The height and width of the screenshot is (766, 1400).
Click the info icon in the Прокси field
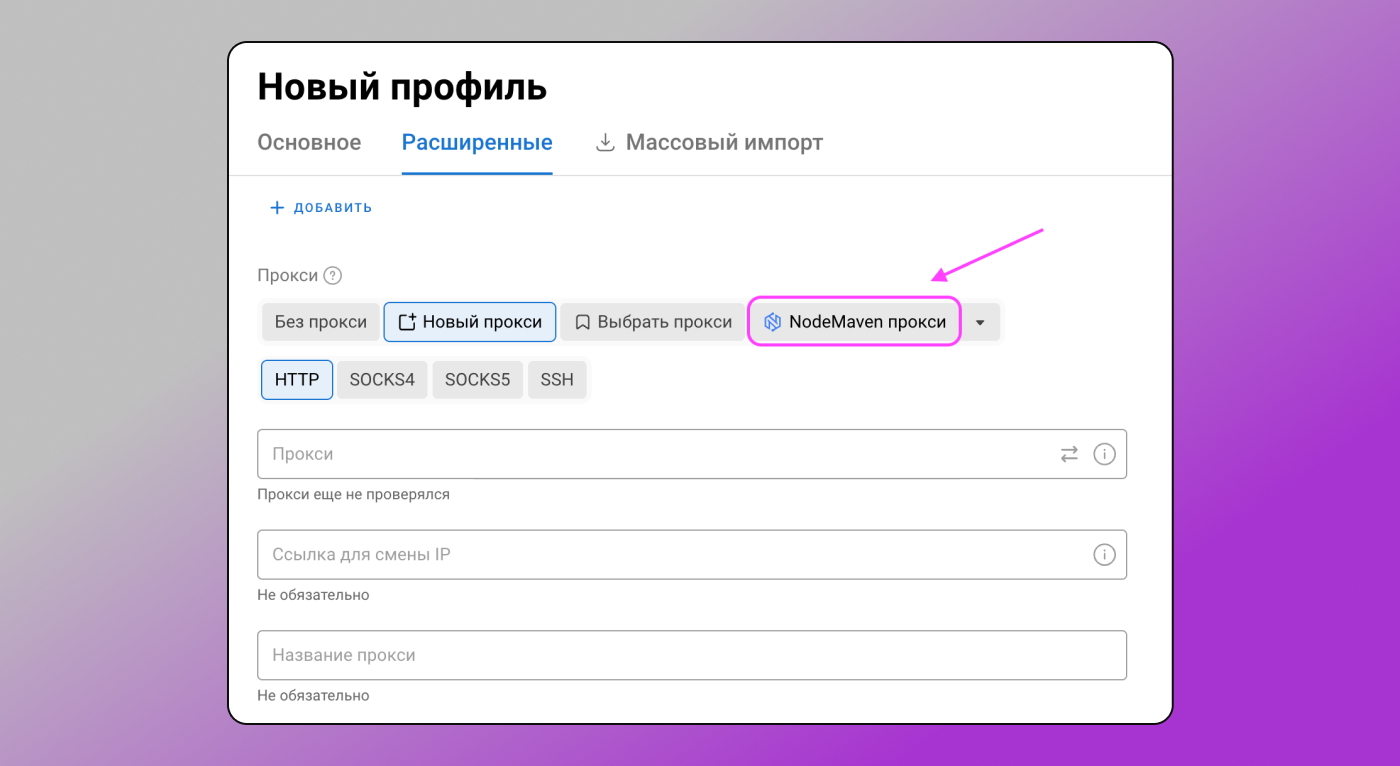coord(1104,454)
